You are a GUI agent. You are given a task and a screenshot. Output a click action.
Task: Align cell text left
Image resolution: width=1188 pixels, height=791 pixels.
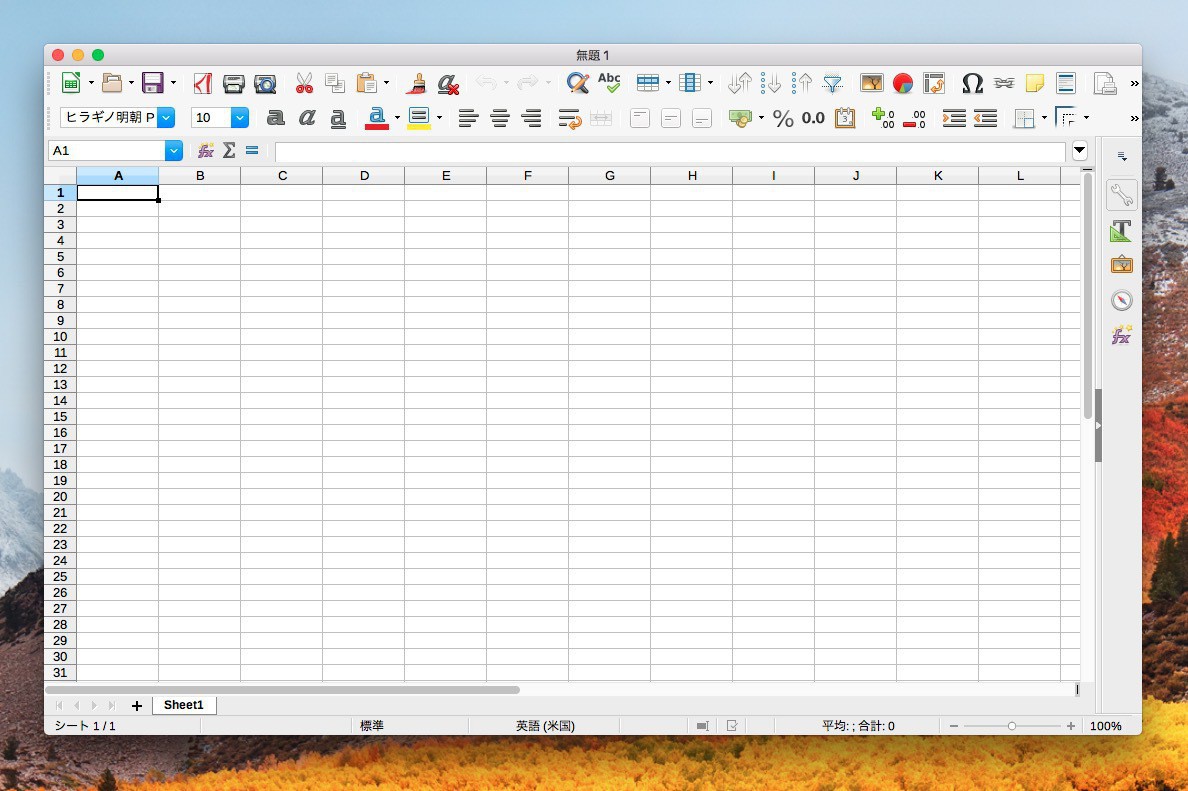point(468,118)
